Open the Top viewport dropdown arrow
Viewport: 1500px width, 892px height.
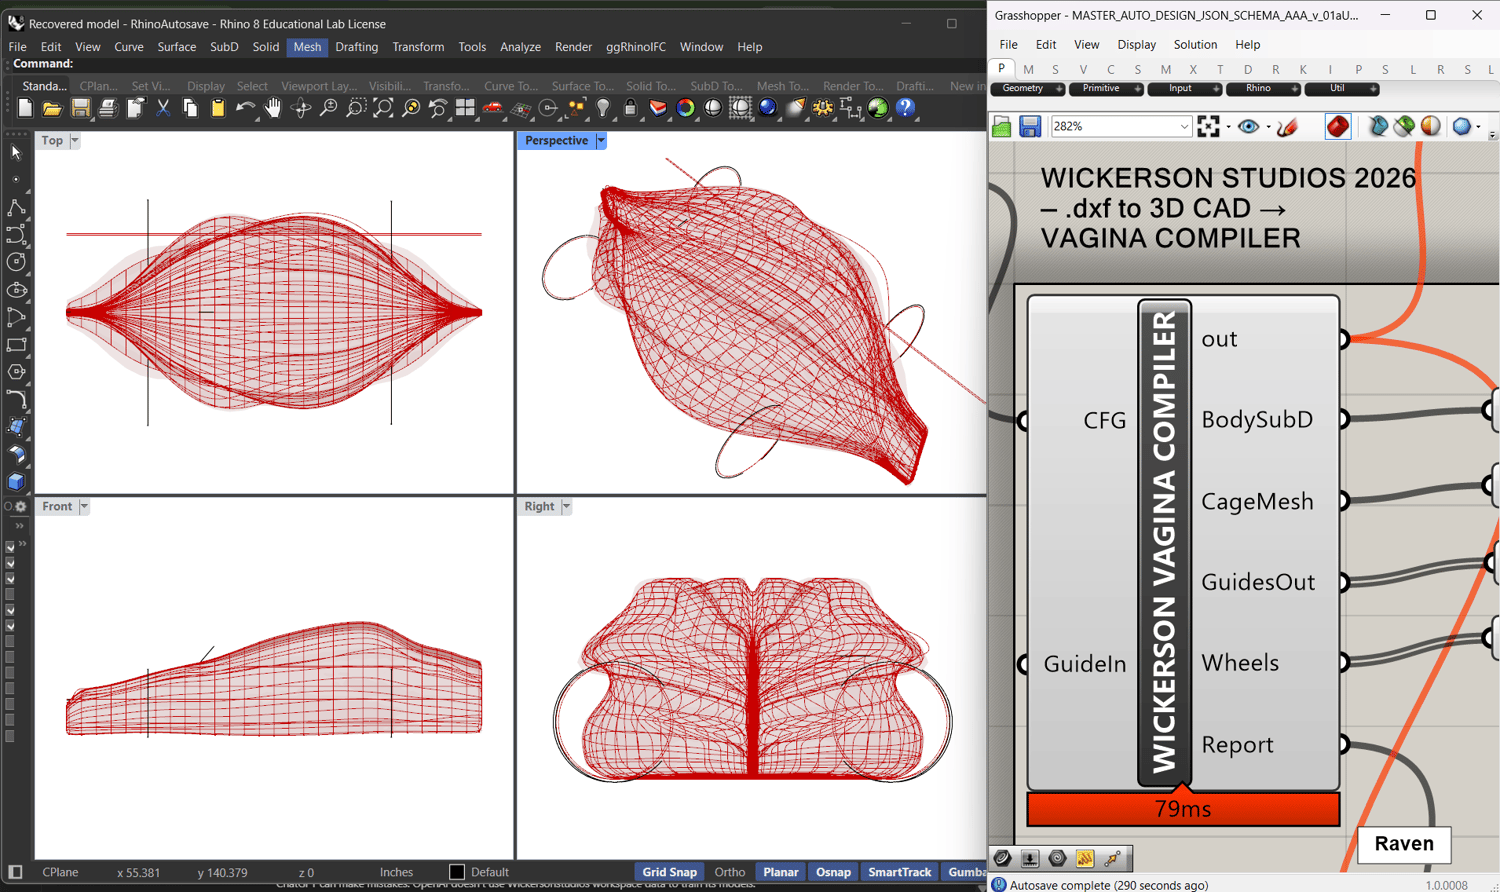(75, 141)
